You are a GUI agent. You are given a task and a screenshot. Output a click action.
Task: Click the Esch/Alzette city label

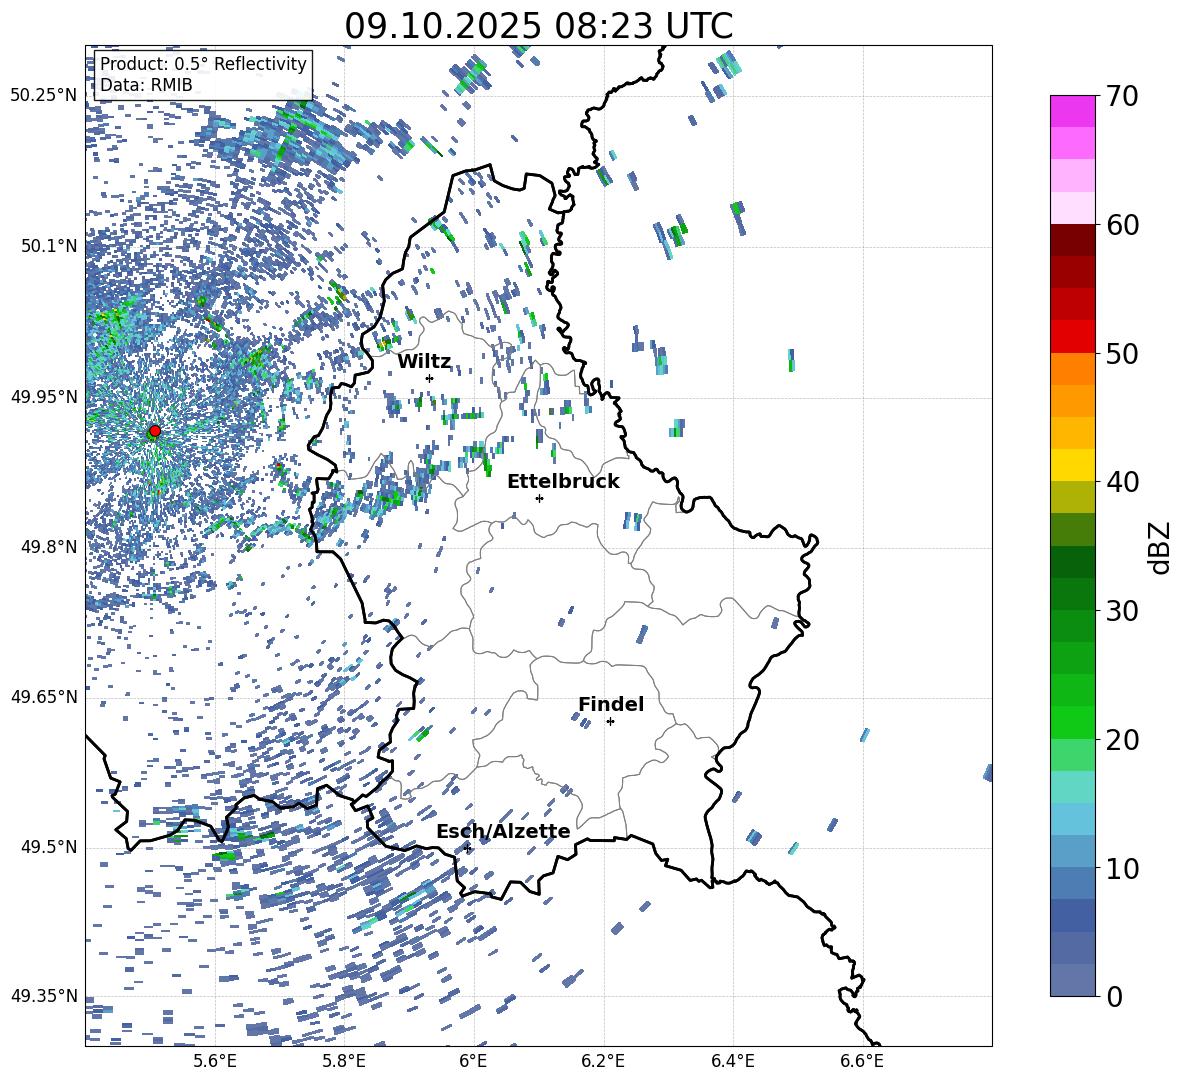[503, 832]
